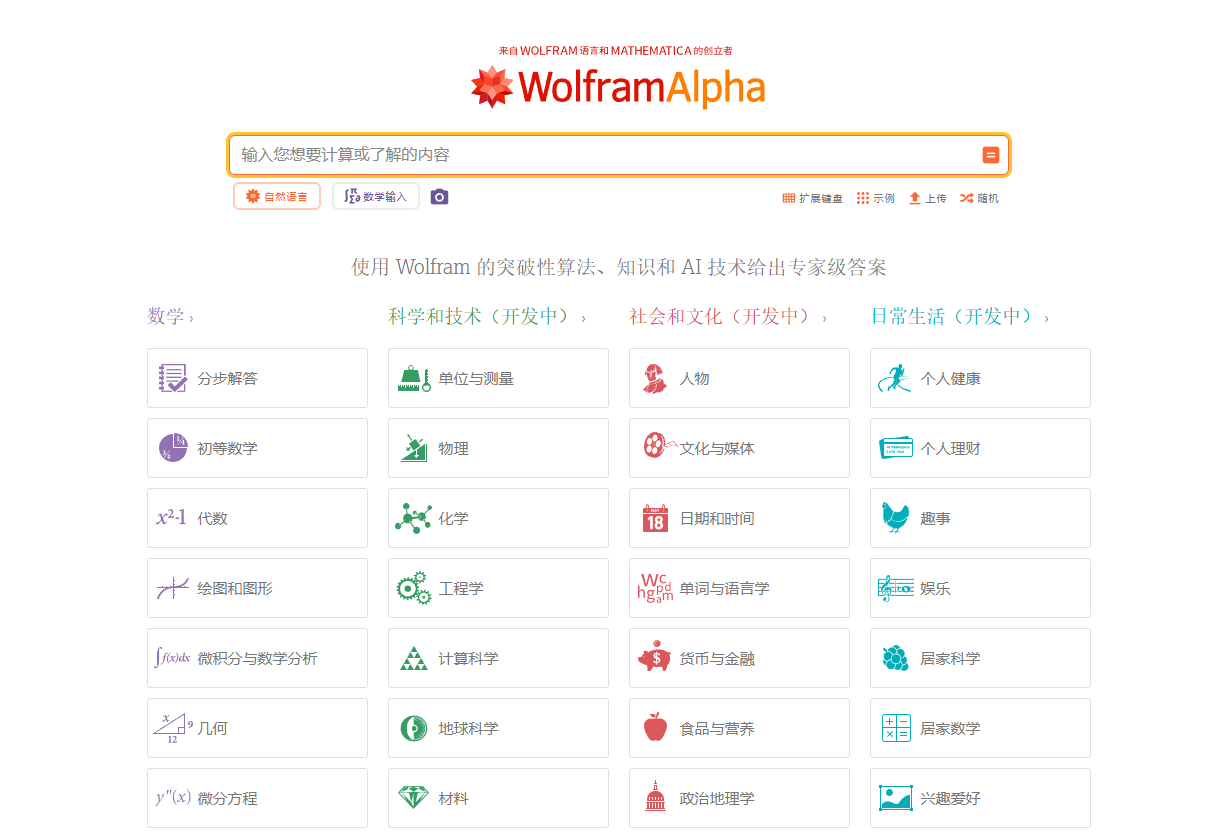The width and height of the screenshot is (1225, 836).
Task: Open 单位与测量 ruler icon
Action: [413, 378]
